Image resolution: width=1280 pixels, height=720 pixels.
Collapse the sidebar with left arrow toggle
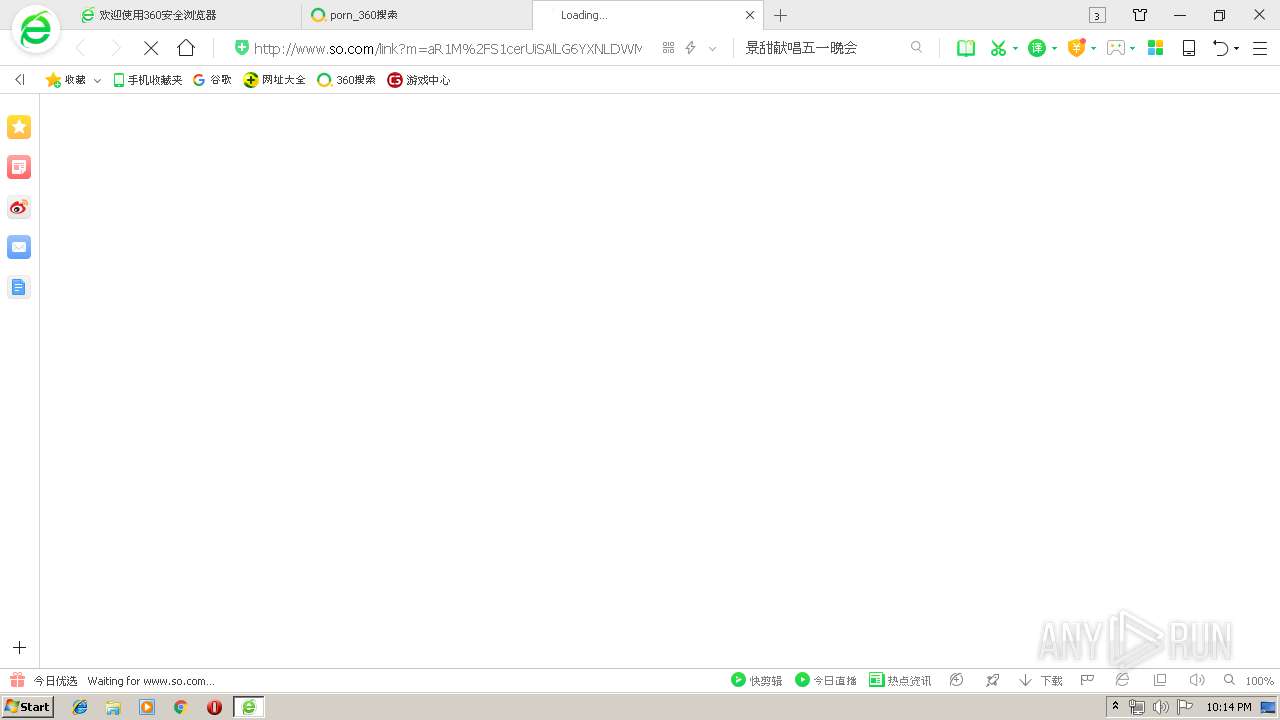(x=19, y=80)
